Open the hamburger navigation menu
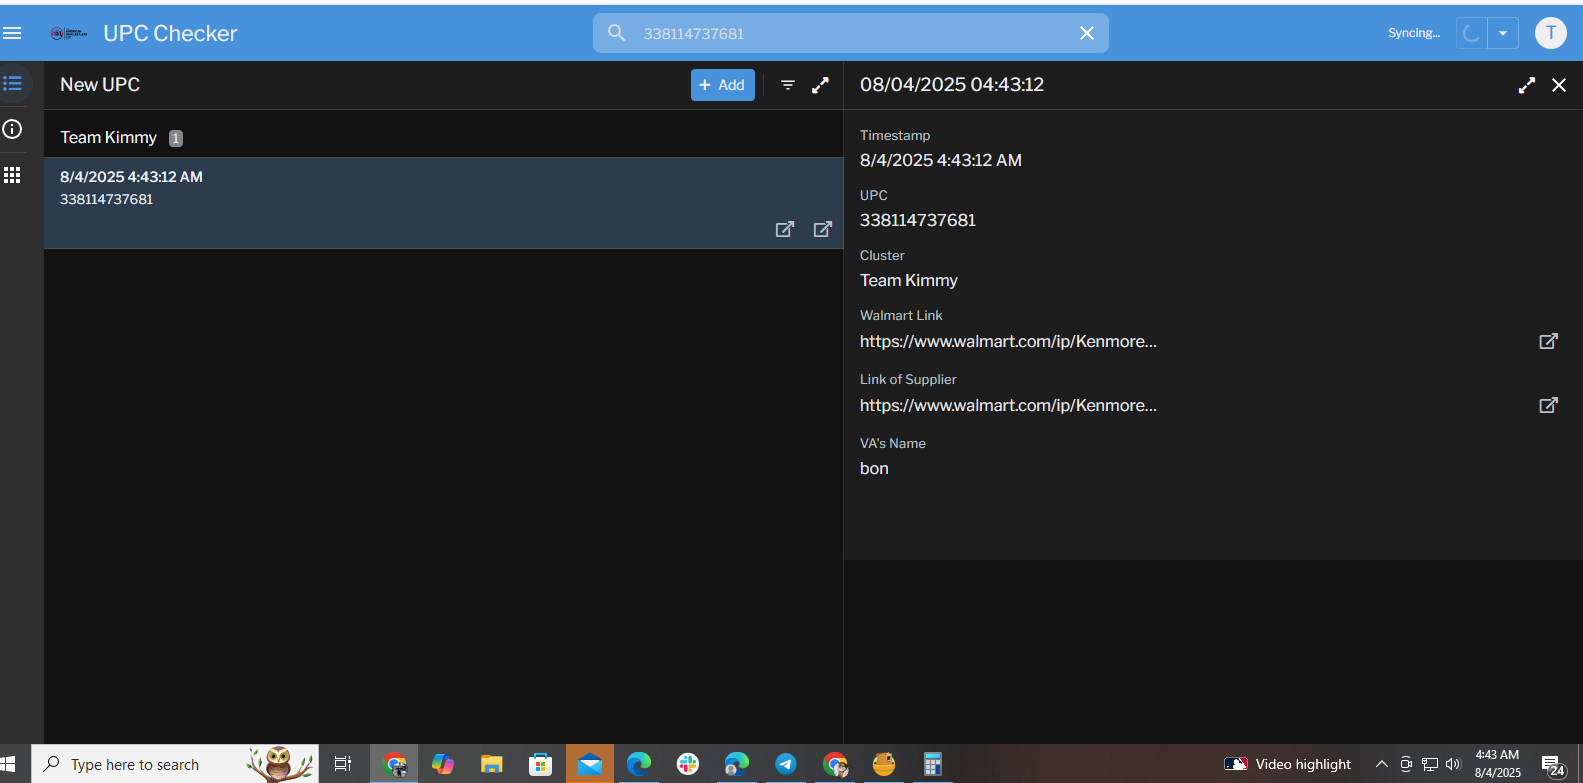The height and width of the screenshot is (783, 1583). tap(12, 33)
